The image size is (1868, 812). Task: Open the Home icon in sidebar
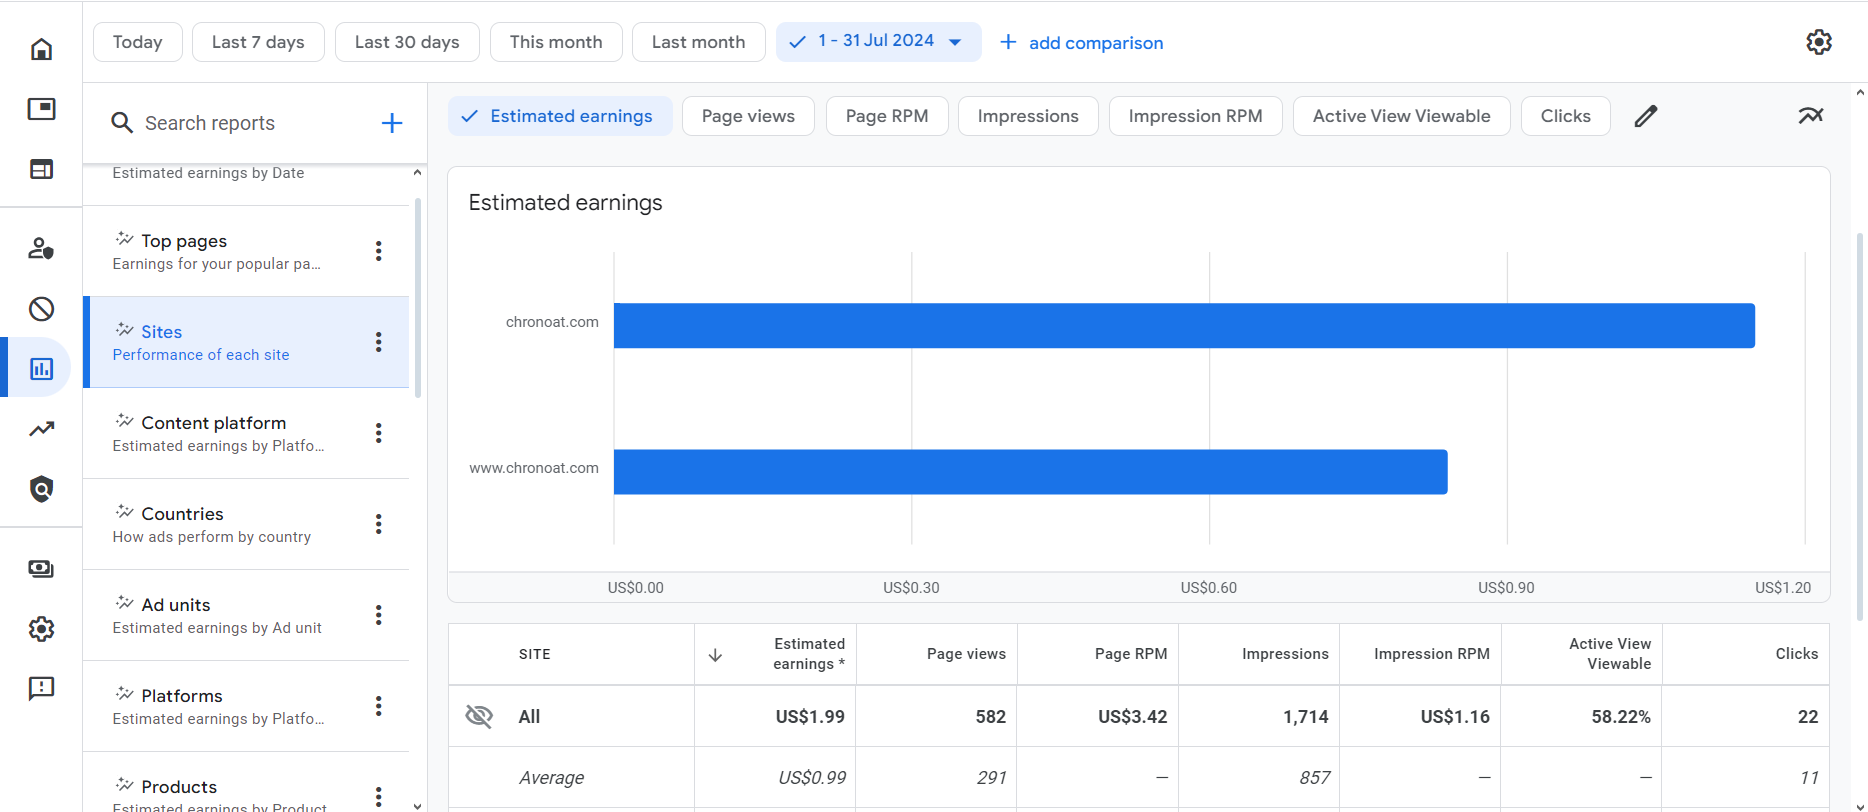(41, 49)
